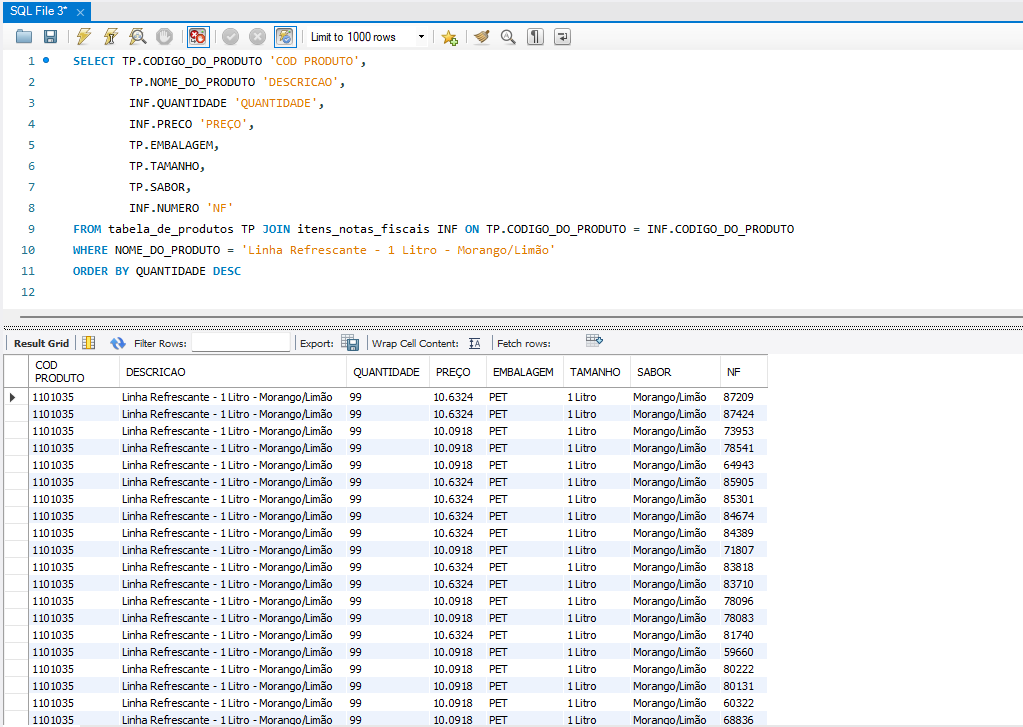This screenshot has width=1023, height=727.
Task: Click the WHERE keyword on line 10
Action: pos(90,250)
